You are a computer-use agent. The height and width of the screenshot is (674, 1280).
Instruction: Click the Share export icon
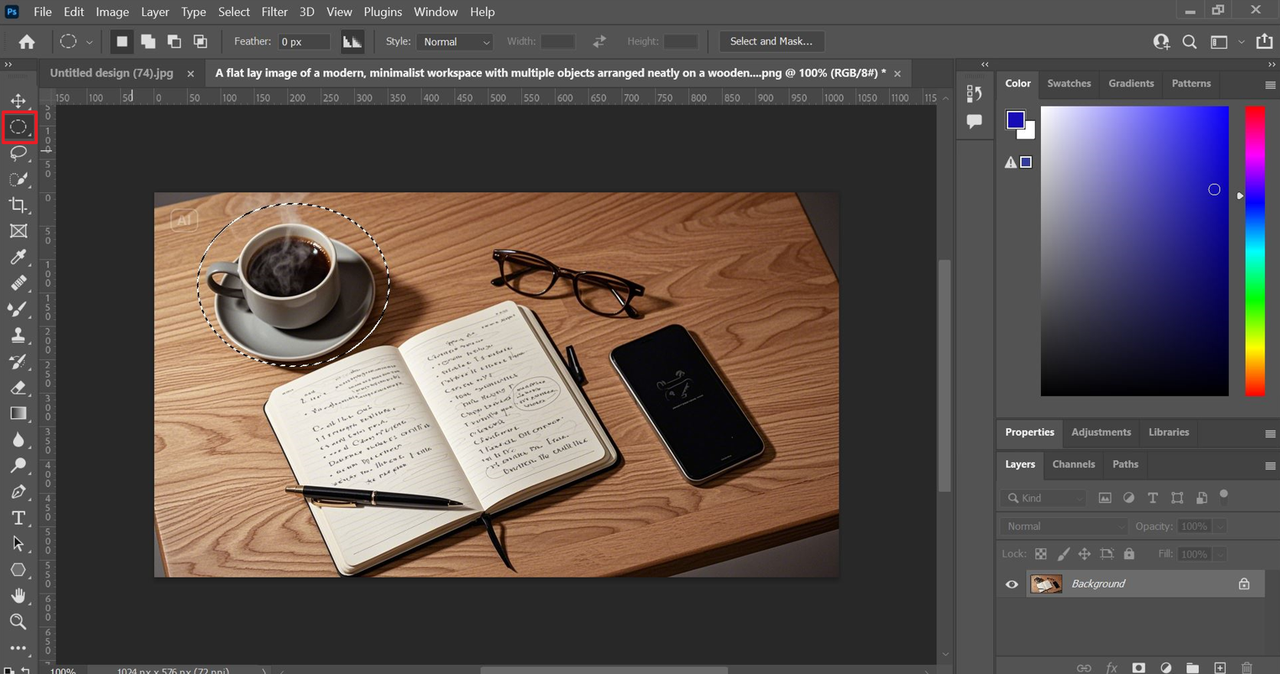(1266, 41)
